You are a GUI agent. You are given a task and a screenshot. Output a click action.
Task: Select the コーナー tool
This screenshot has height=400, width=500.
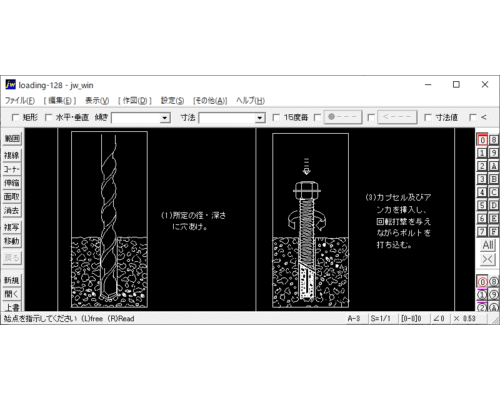[12, 169]
